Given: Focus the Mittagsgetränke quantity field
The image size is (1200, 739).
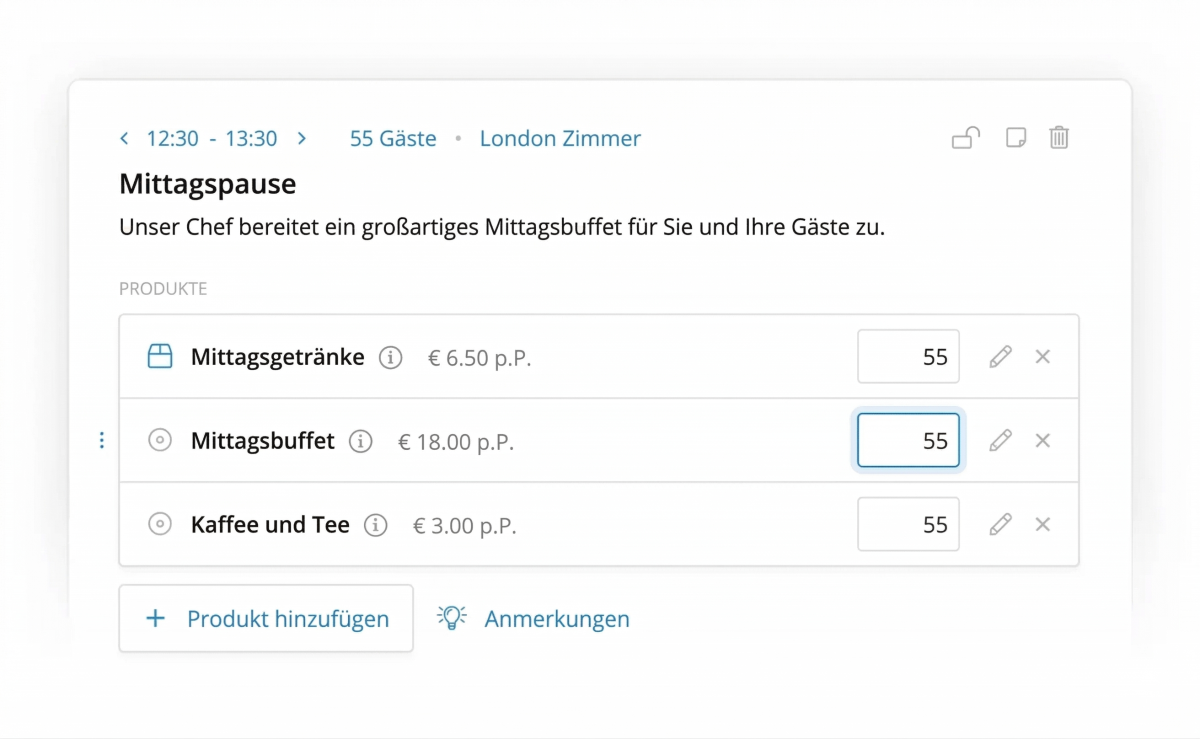Looking at the screenshot, I should pyautogui.click(x=908, y=357).
